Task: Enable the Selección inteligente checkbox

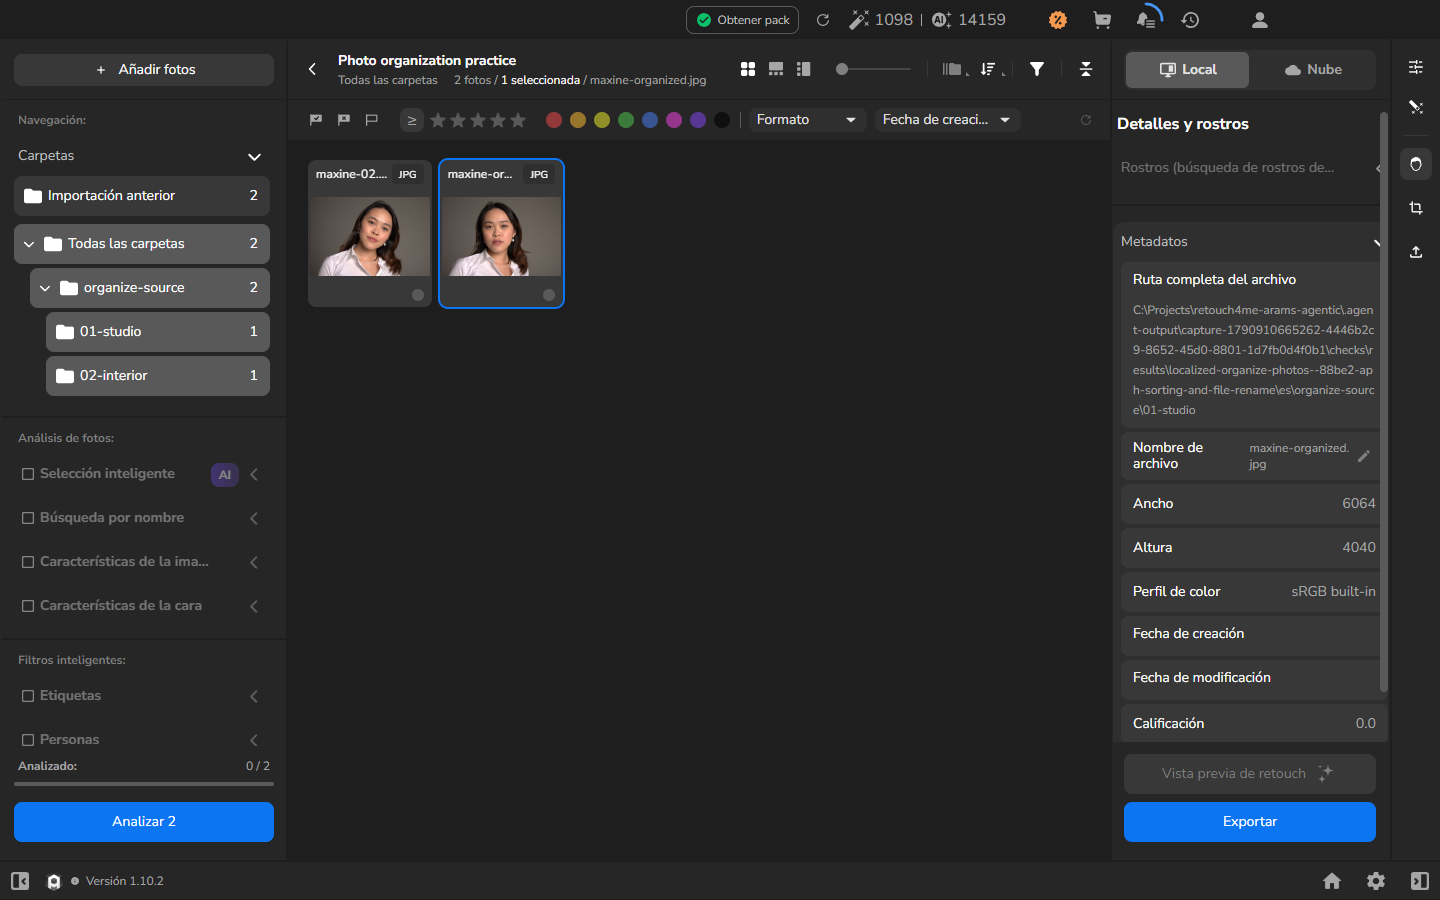Action: tap(28, 474)
